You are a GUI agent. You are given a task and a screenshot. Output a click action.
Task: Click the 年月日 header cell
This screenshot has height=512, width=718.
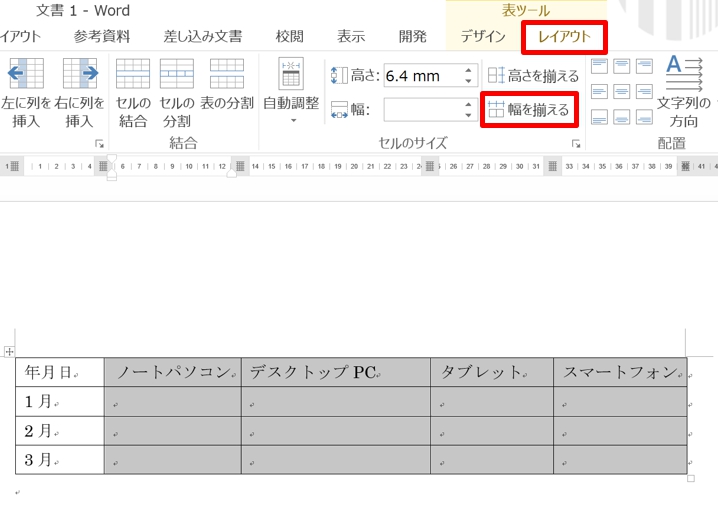point(60,372)
